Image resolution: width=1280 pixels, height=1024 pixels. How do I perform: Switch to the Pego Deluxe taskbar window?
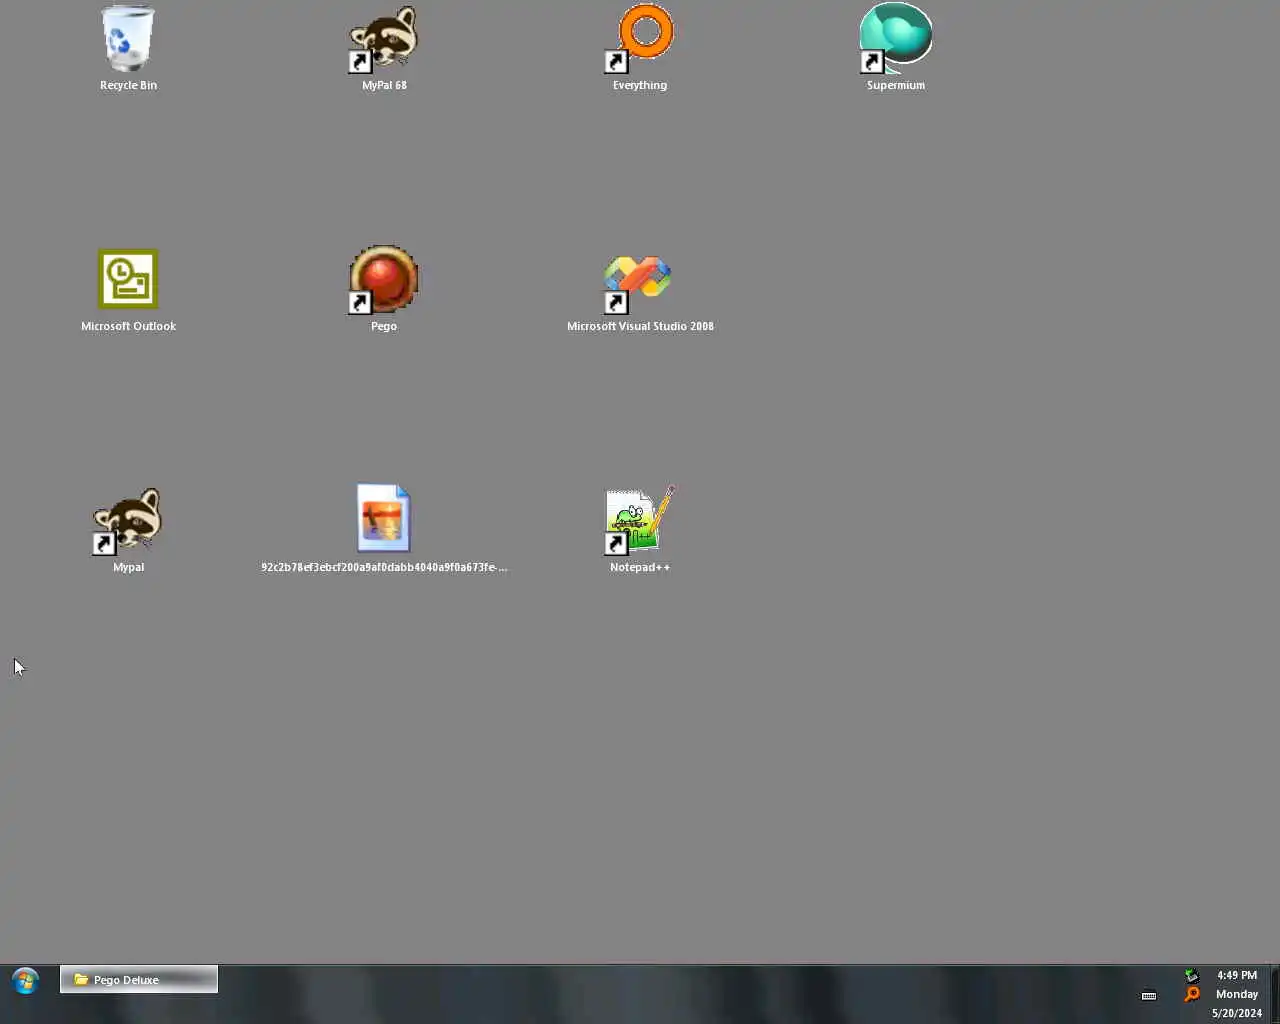(139, 979)
